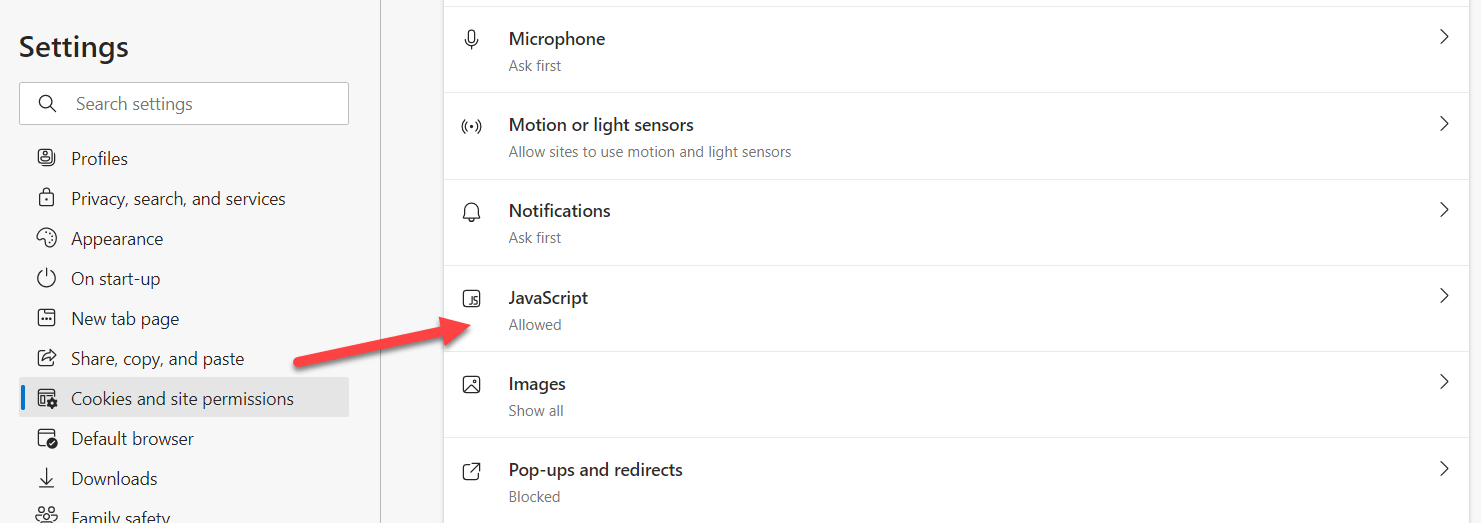Click the Downloads arrow icon
This screenshot has height=523, width=1481.
46,478
